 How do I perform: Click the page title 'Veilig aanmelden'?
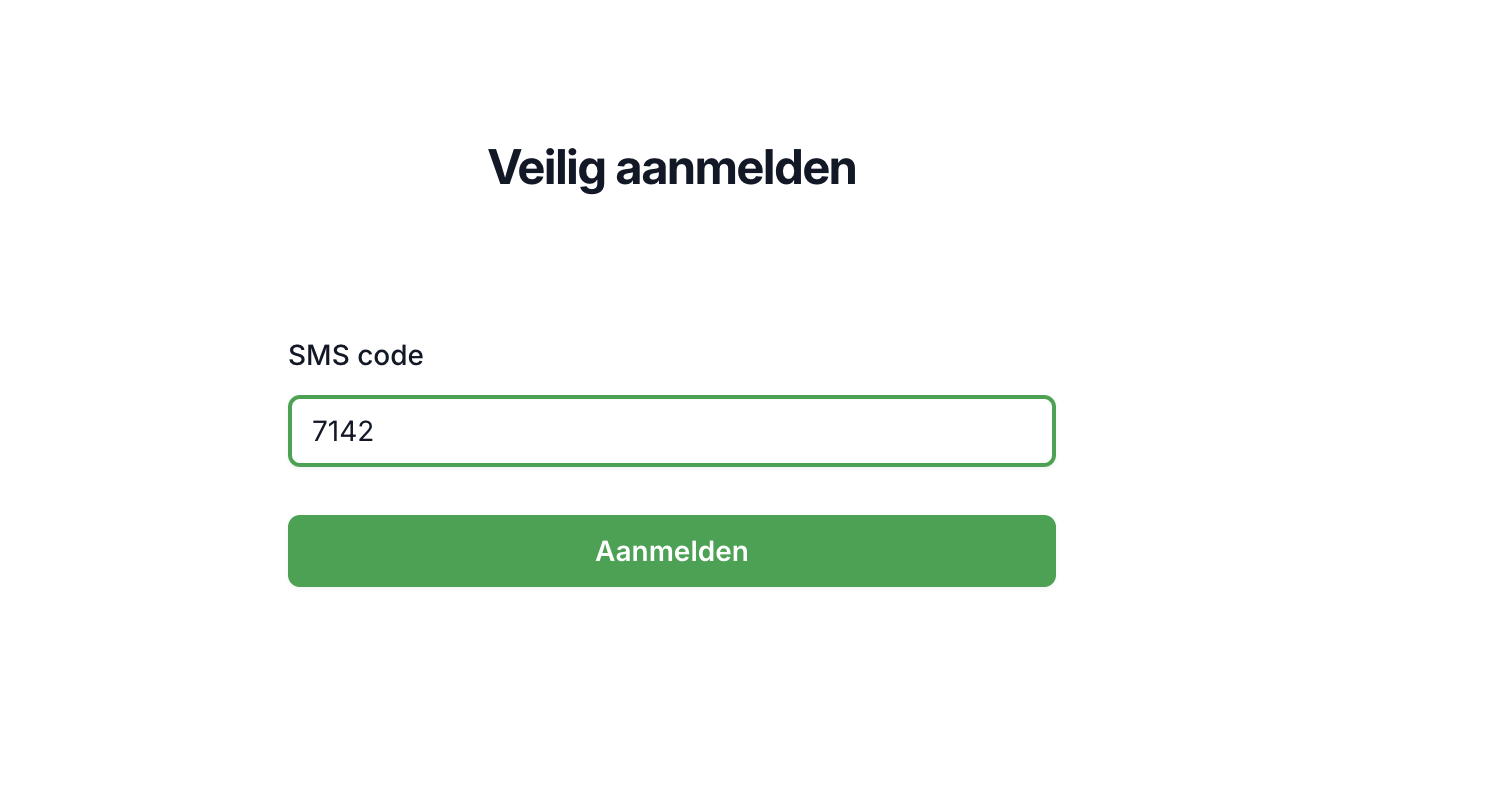pyautogui.click(x=671, y=167)
